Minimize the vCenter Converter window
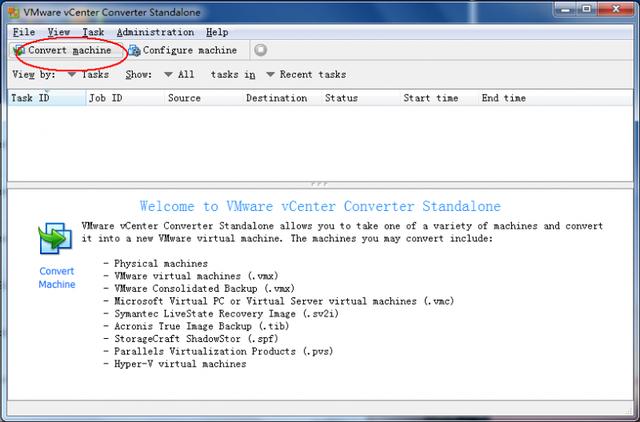 coord(566,9)
